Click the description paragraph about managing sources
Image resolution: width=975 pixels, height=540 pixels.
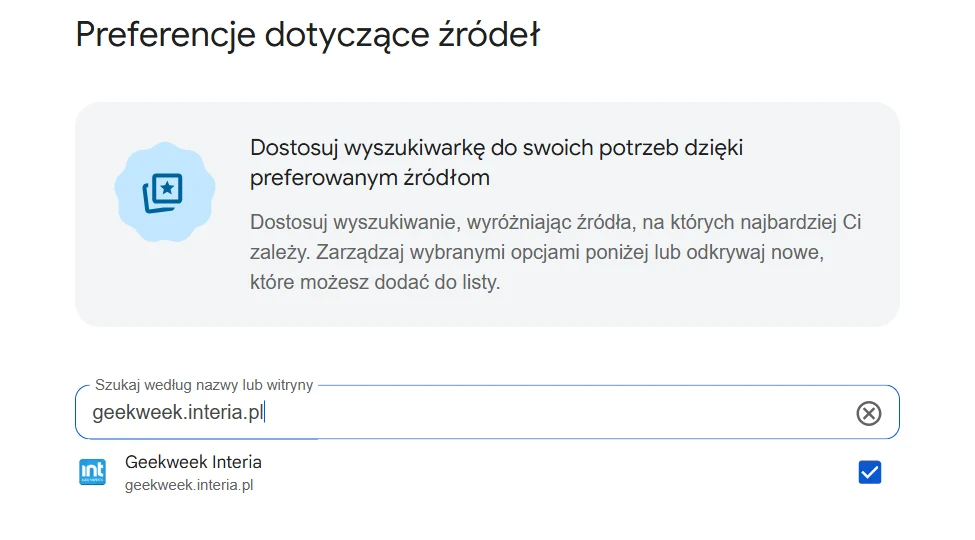point(555,252)
